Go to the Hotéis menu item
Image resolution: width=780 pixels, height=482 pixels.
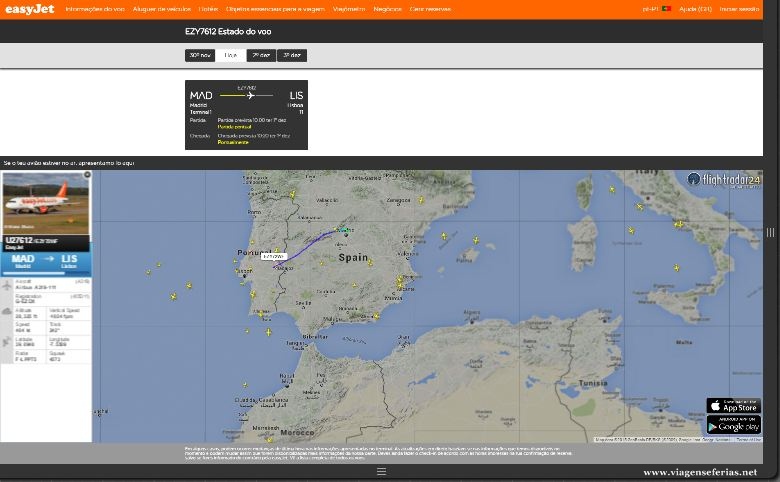click(x=208, y=9)
